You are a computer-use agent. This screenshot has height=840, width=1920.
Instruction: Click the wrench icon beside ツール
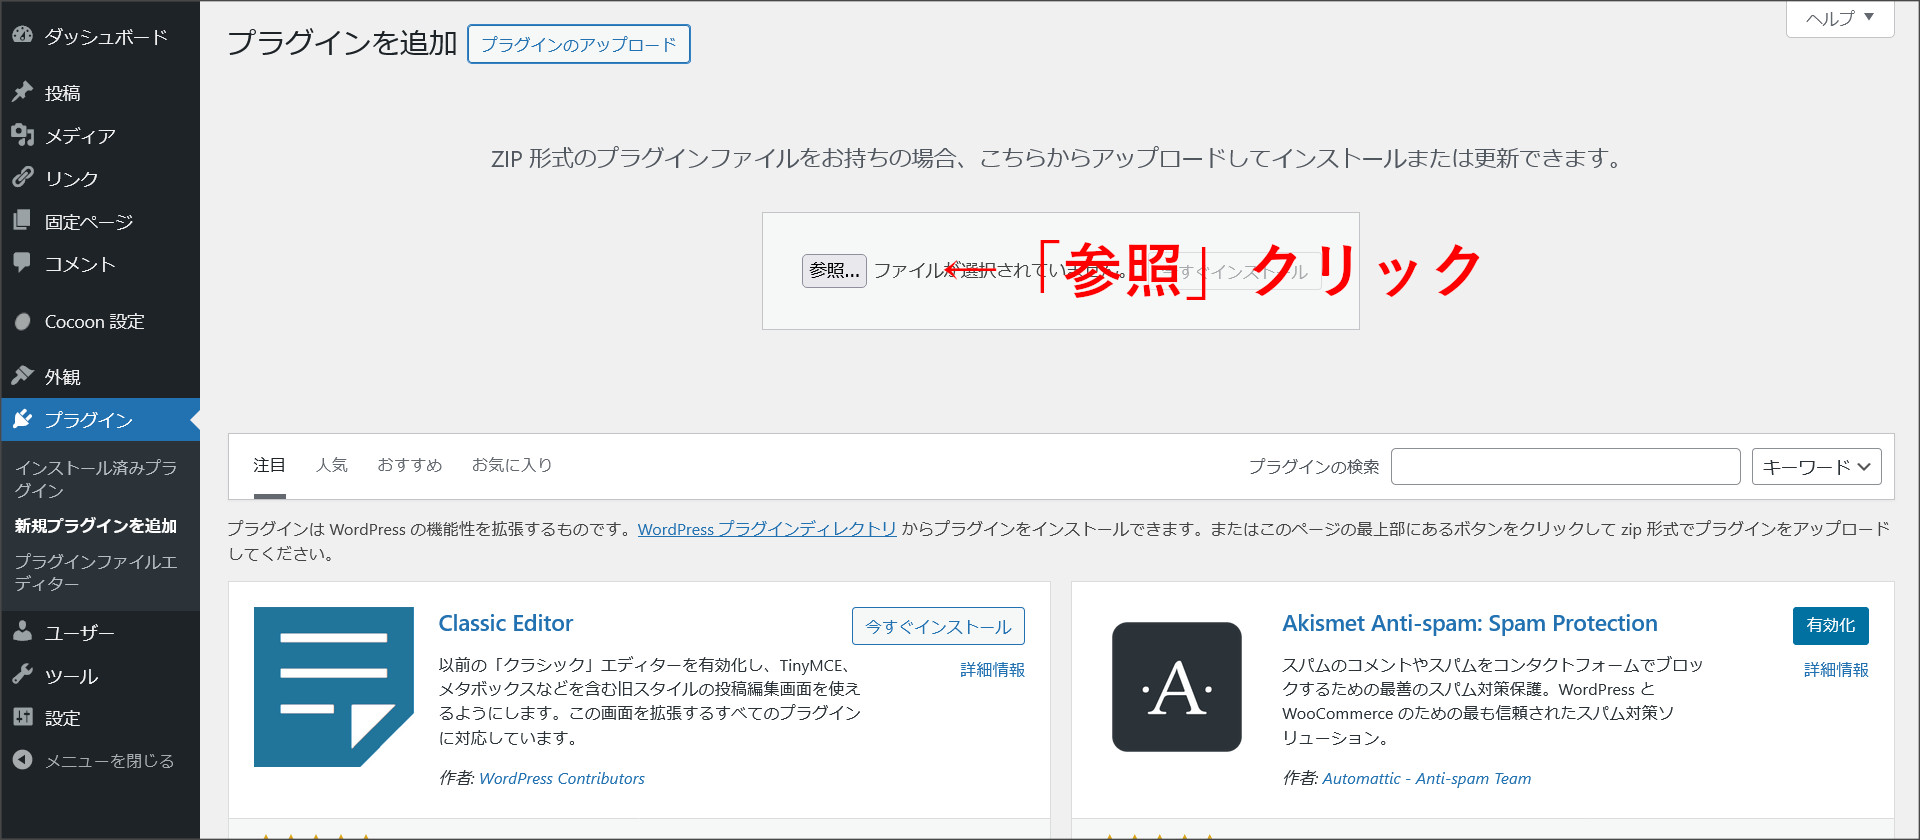pyautogui.click(x=22, y=675)
